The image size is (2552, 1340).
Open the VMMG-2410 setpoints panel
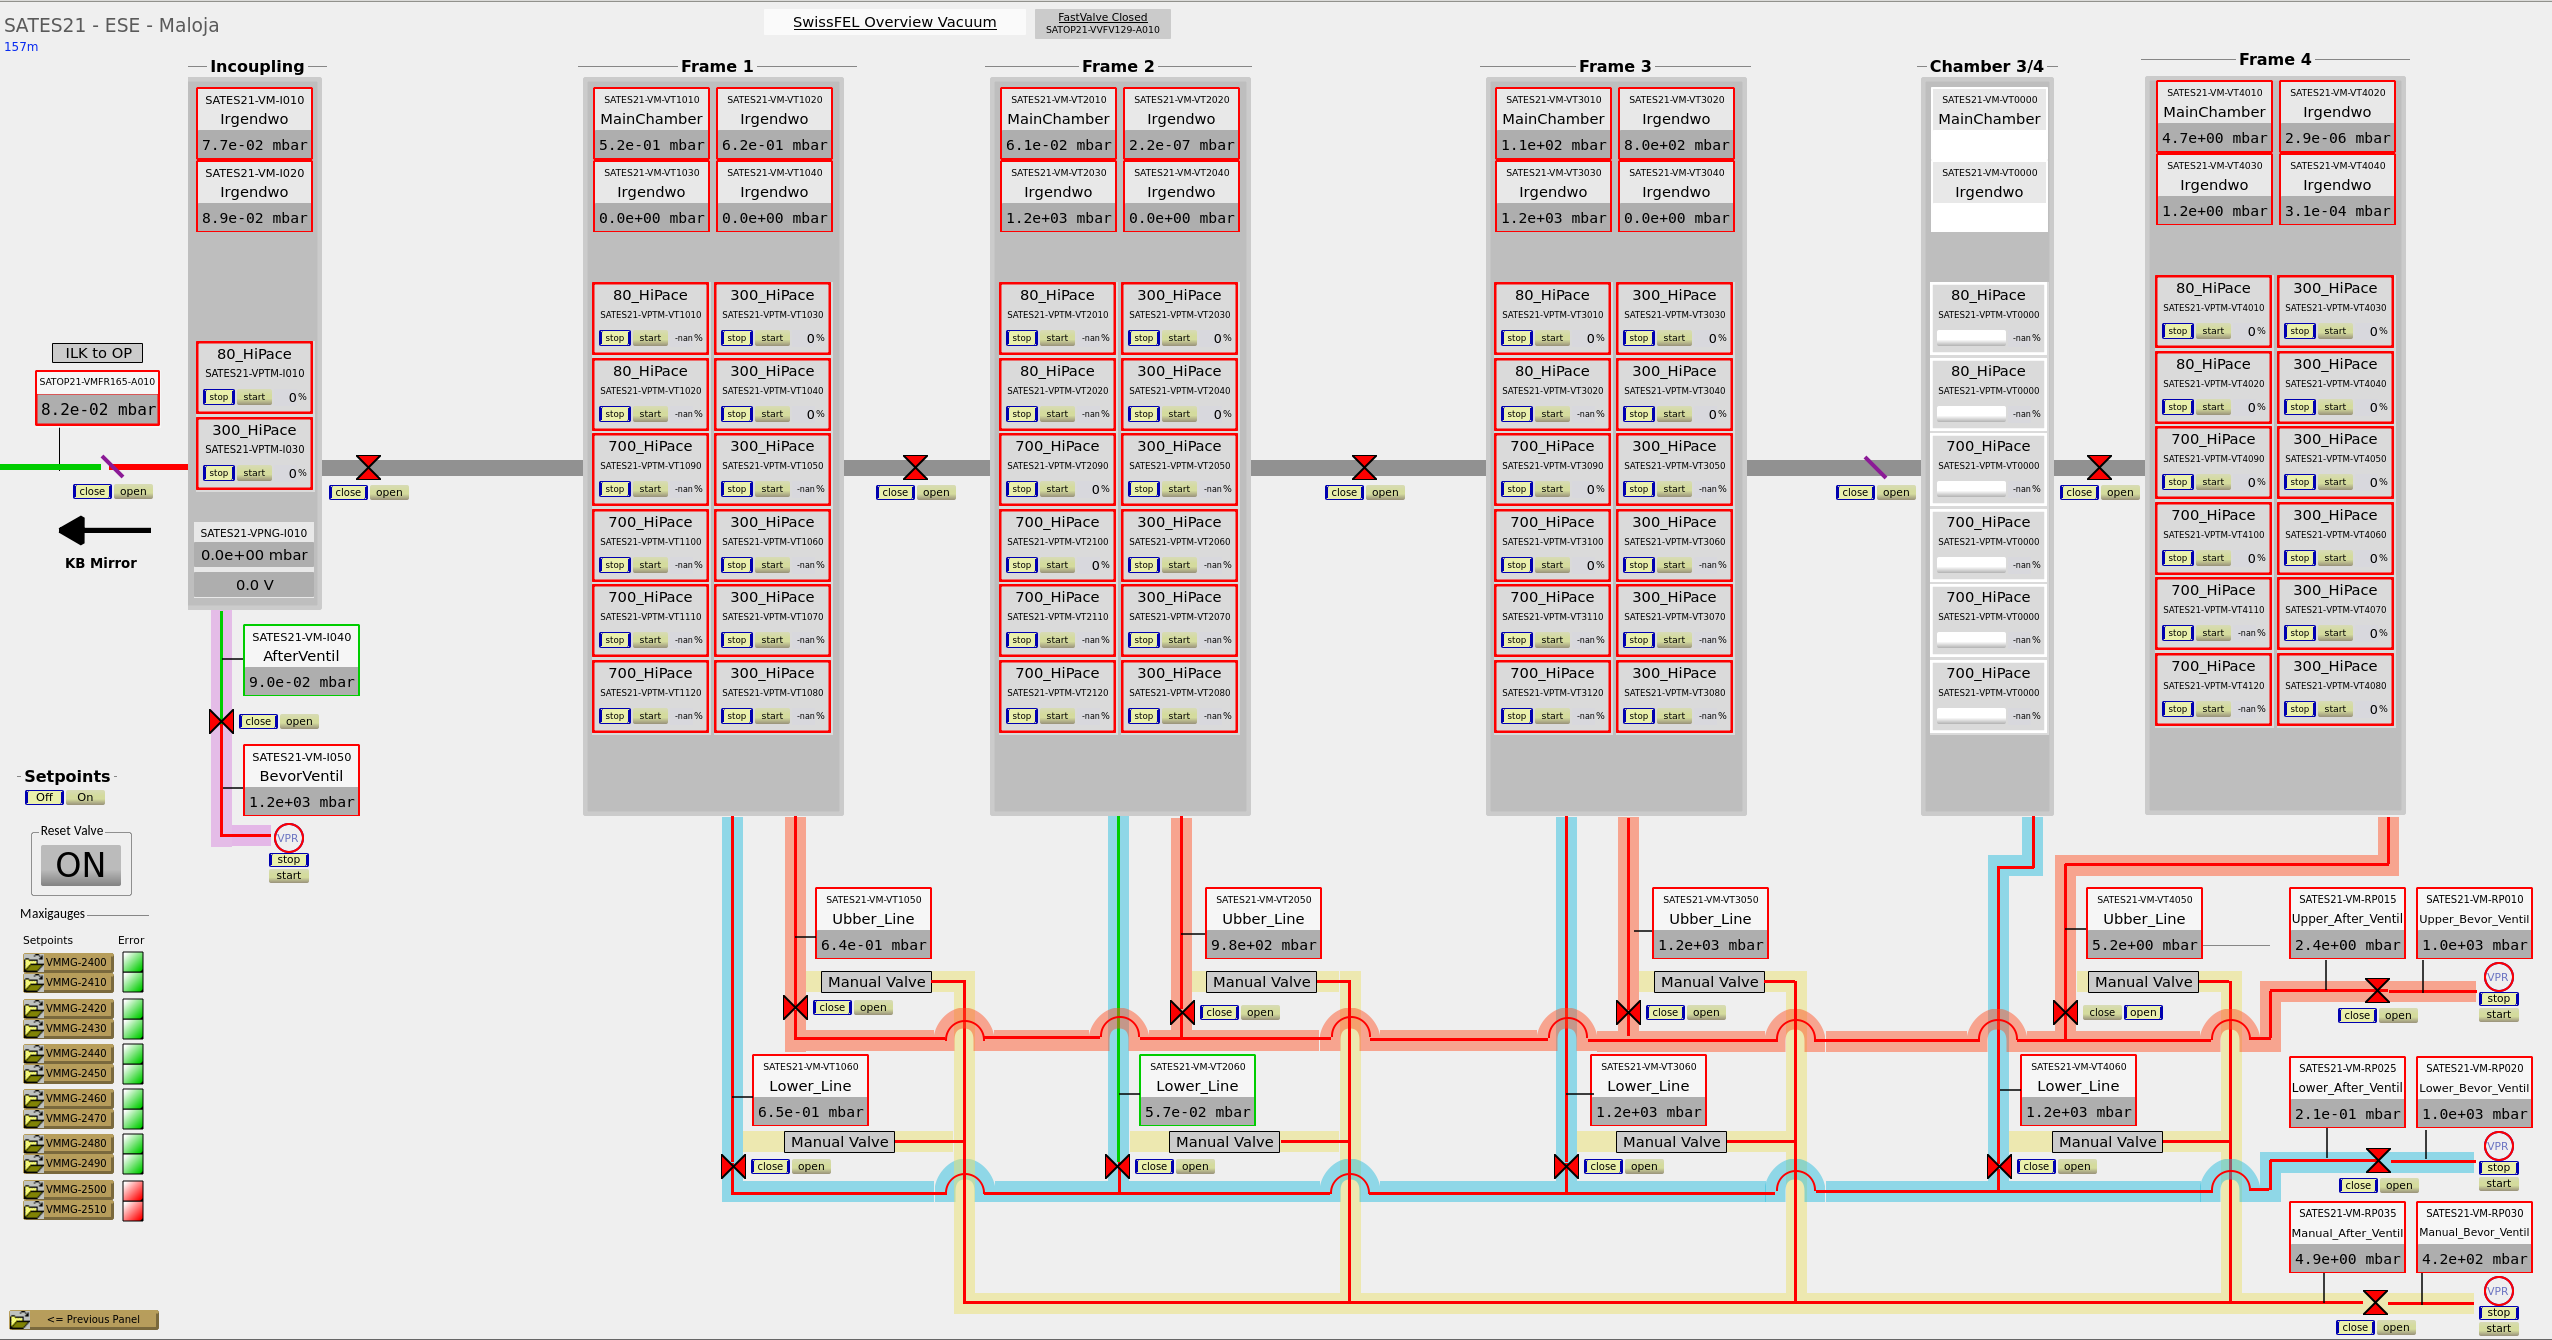pyautogui.click(x=68, y=982)
